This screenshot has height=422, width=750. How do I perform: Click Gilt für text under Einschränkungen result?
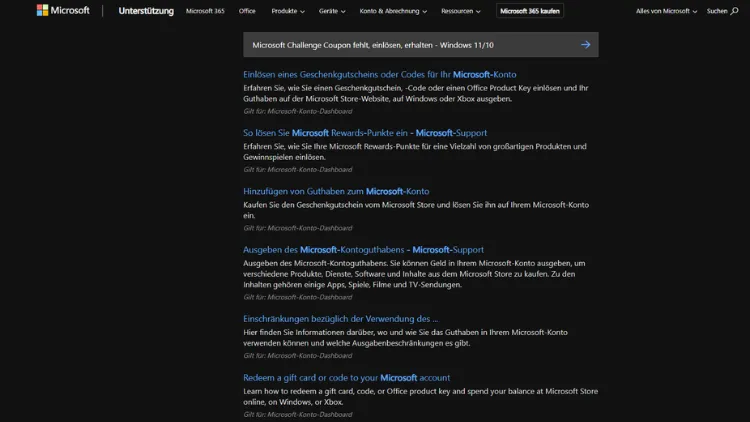point(298,355)
